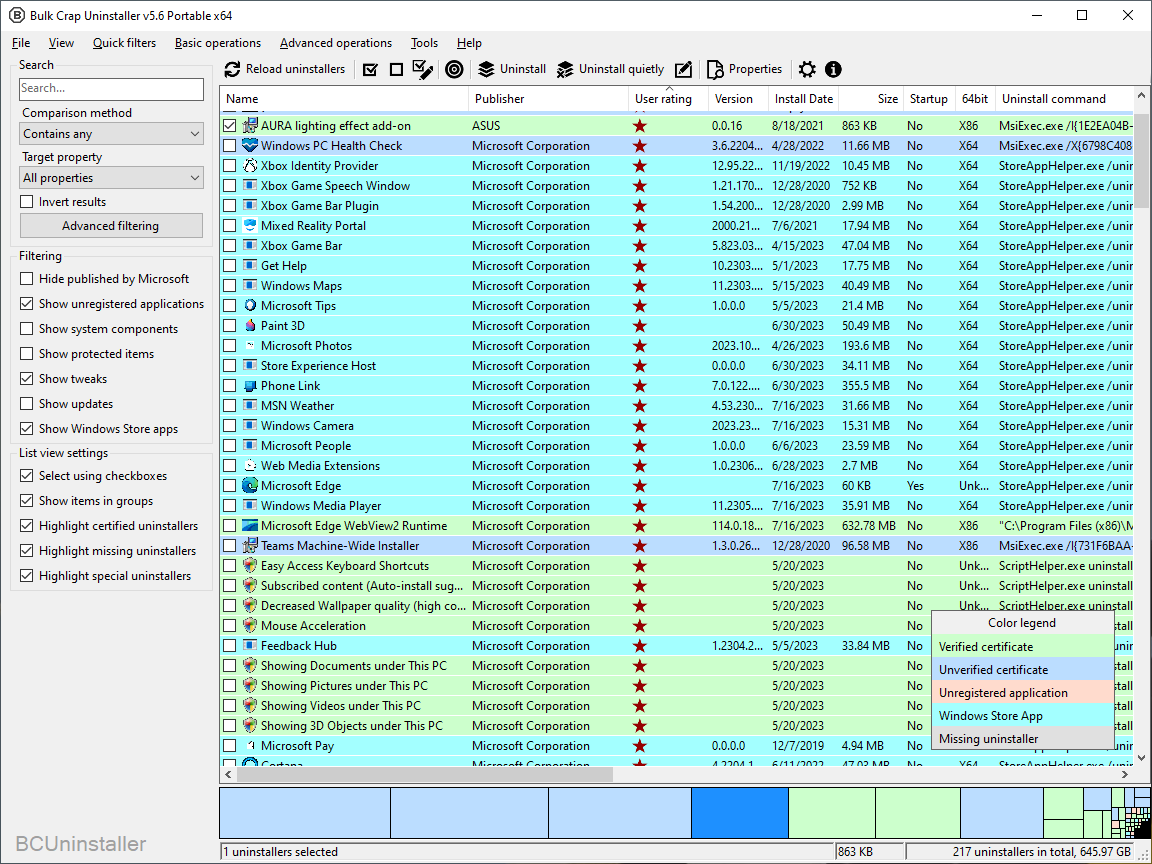The height and width of the screenshot is (864, 1152).
Task: Open settings gear icon in toolbar
Action: click(x=807, y=69)
